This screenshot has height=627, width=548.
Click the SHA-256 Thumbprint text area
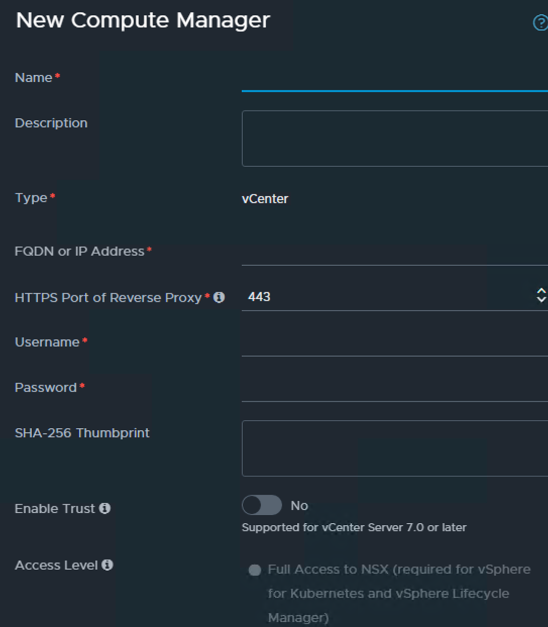pos(395,448)
